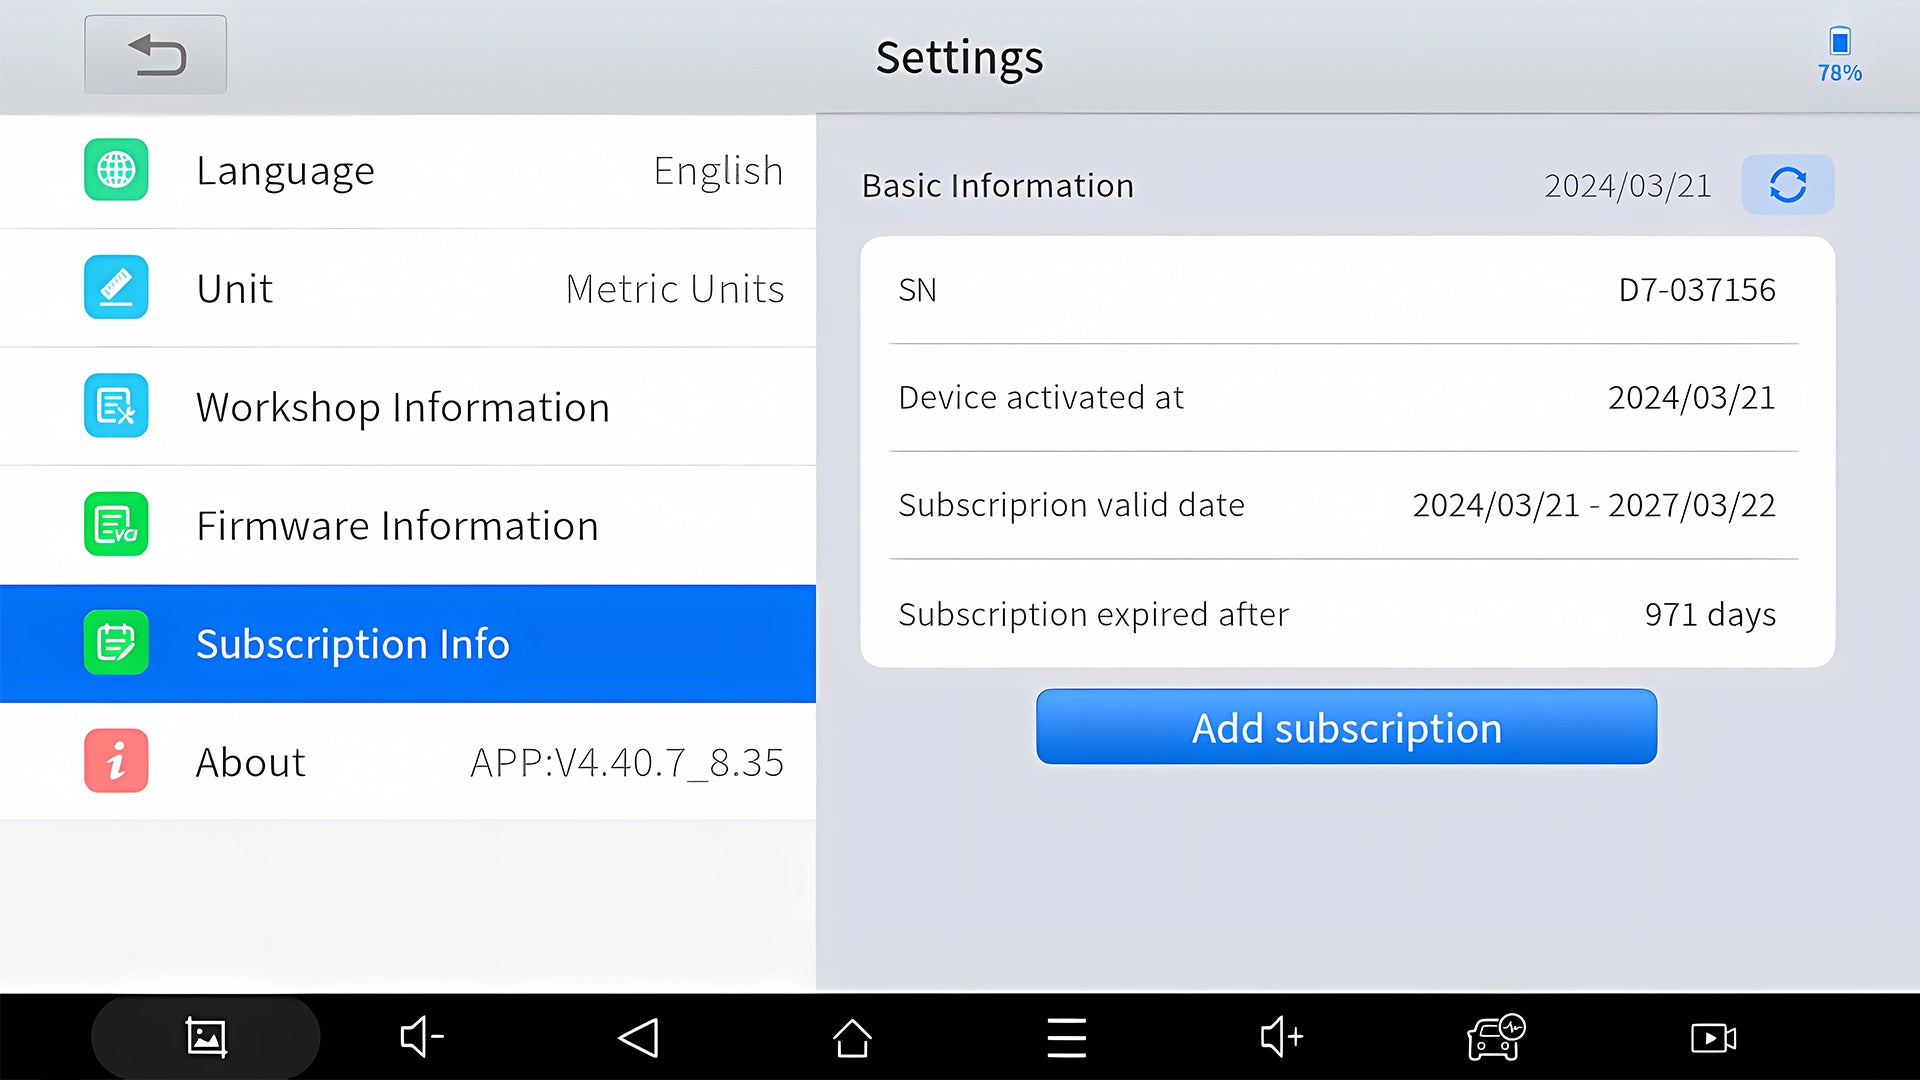1920x1080 pixels.
Task: Click the Subscription Info icon
Action: (x=116, y=642)
